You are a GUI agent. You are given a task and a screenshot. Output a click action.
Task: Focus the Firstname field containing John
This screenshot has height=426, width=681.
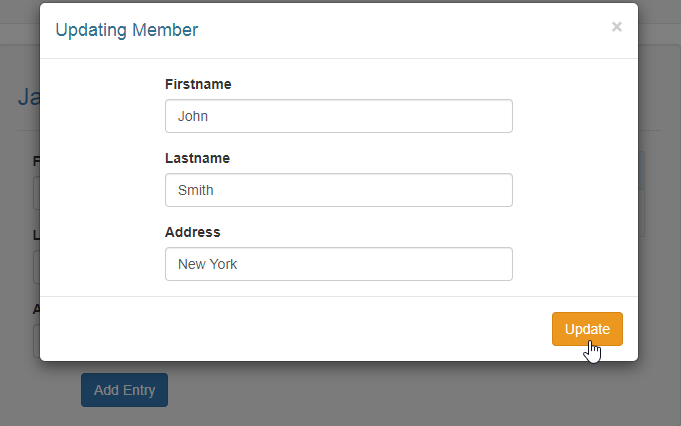point(338,116)
